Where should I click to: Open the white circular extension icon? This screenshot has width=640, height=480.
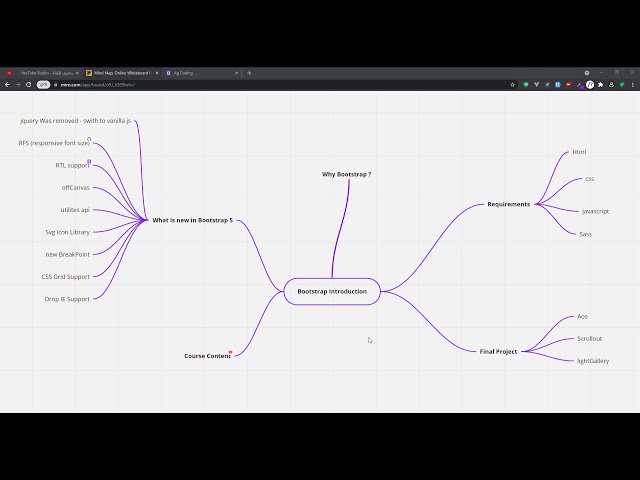click(590, 84)
